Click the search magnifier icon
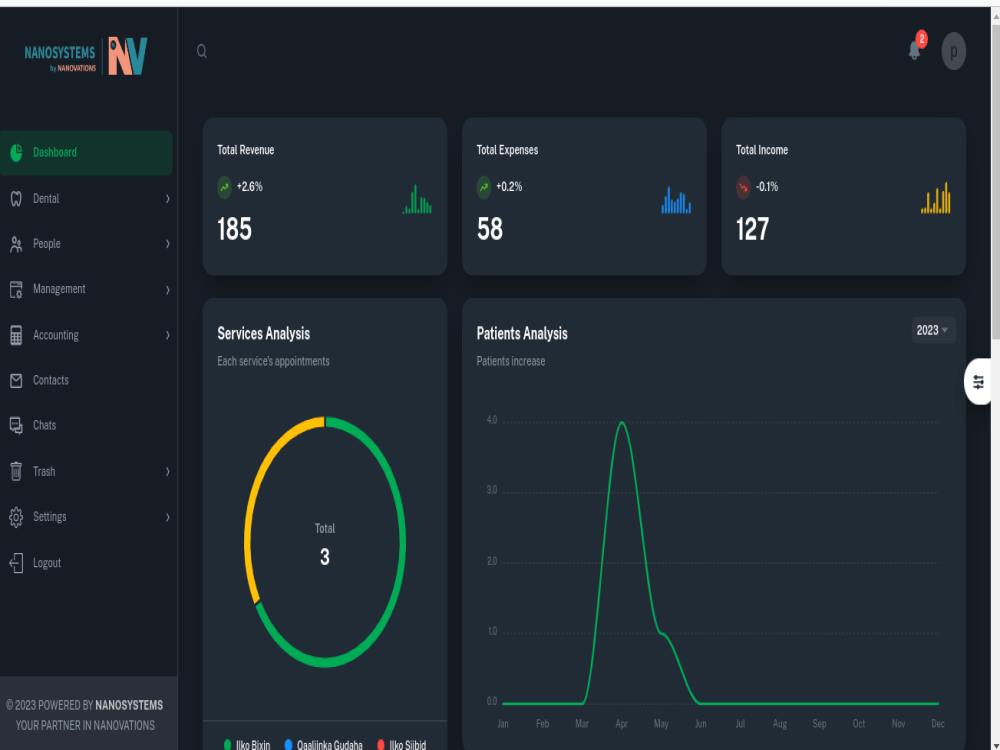 click(202, 52)
